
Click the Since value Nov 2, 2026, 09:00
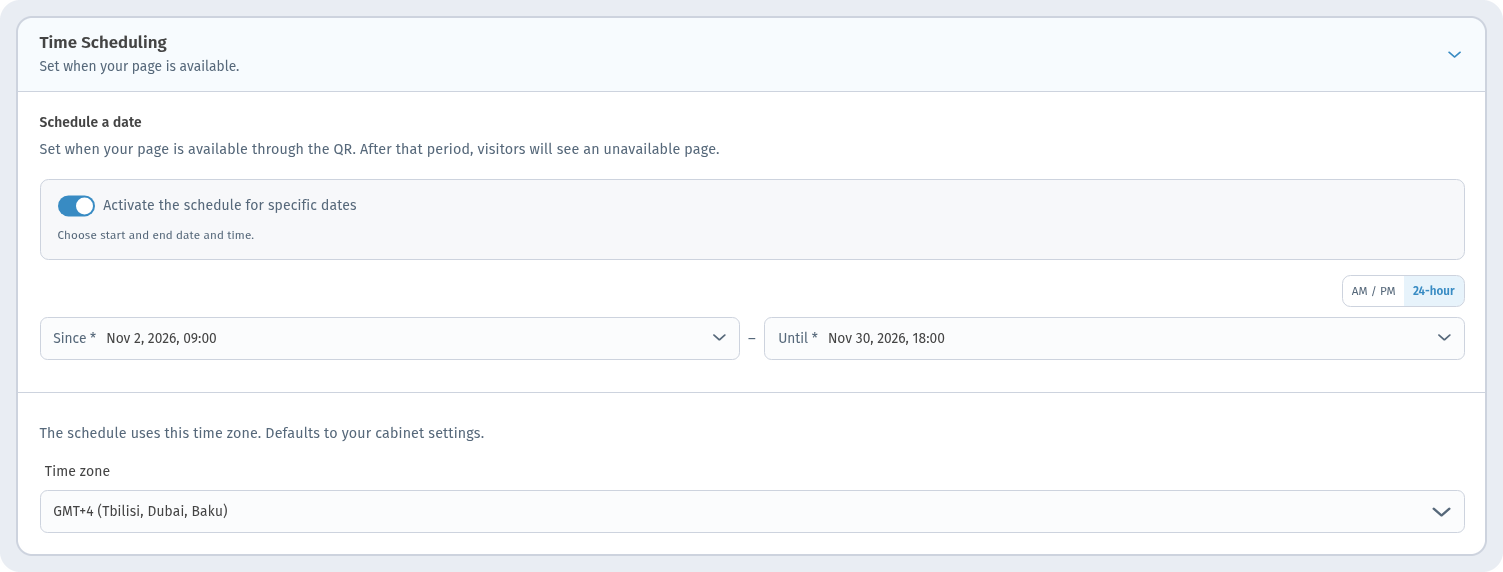(x=161, y=339)
